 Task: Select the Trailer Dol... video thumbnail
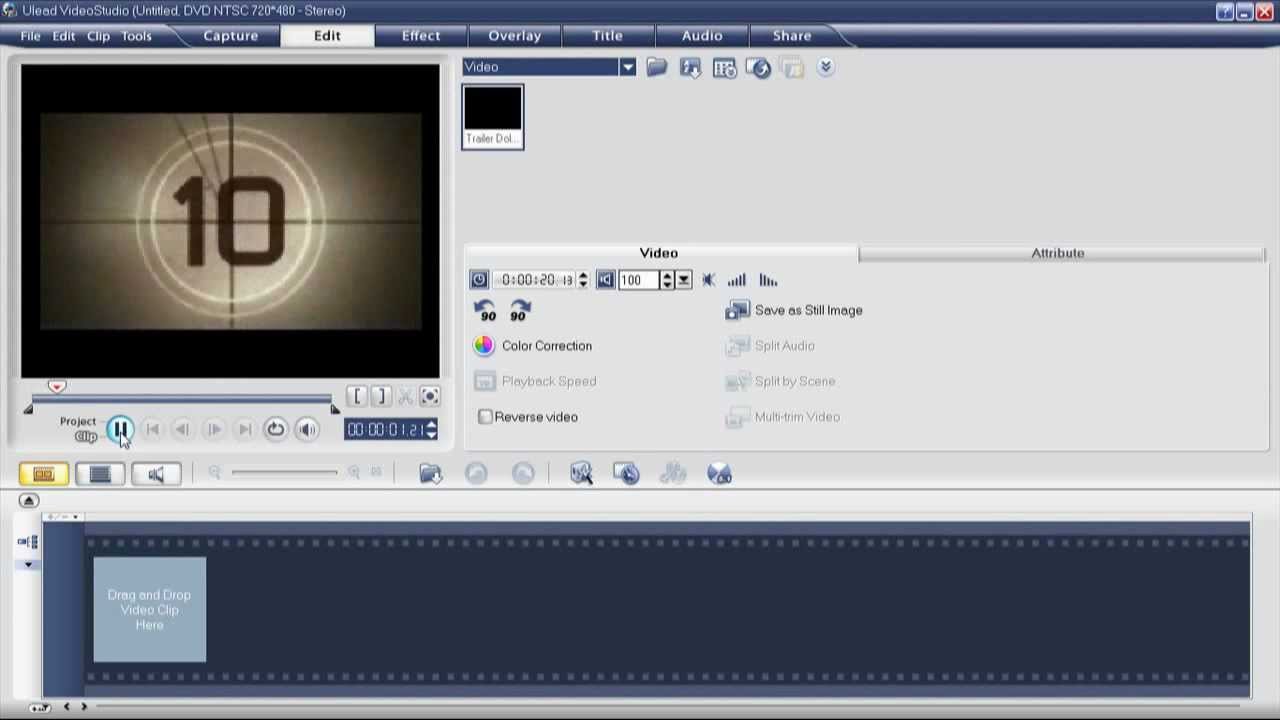click(492, 117)
